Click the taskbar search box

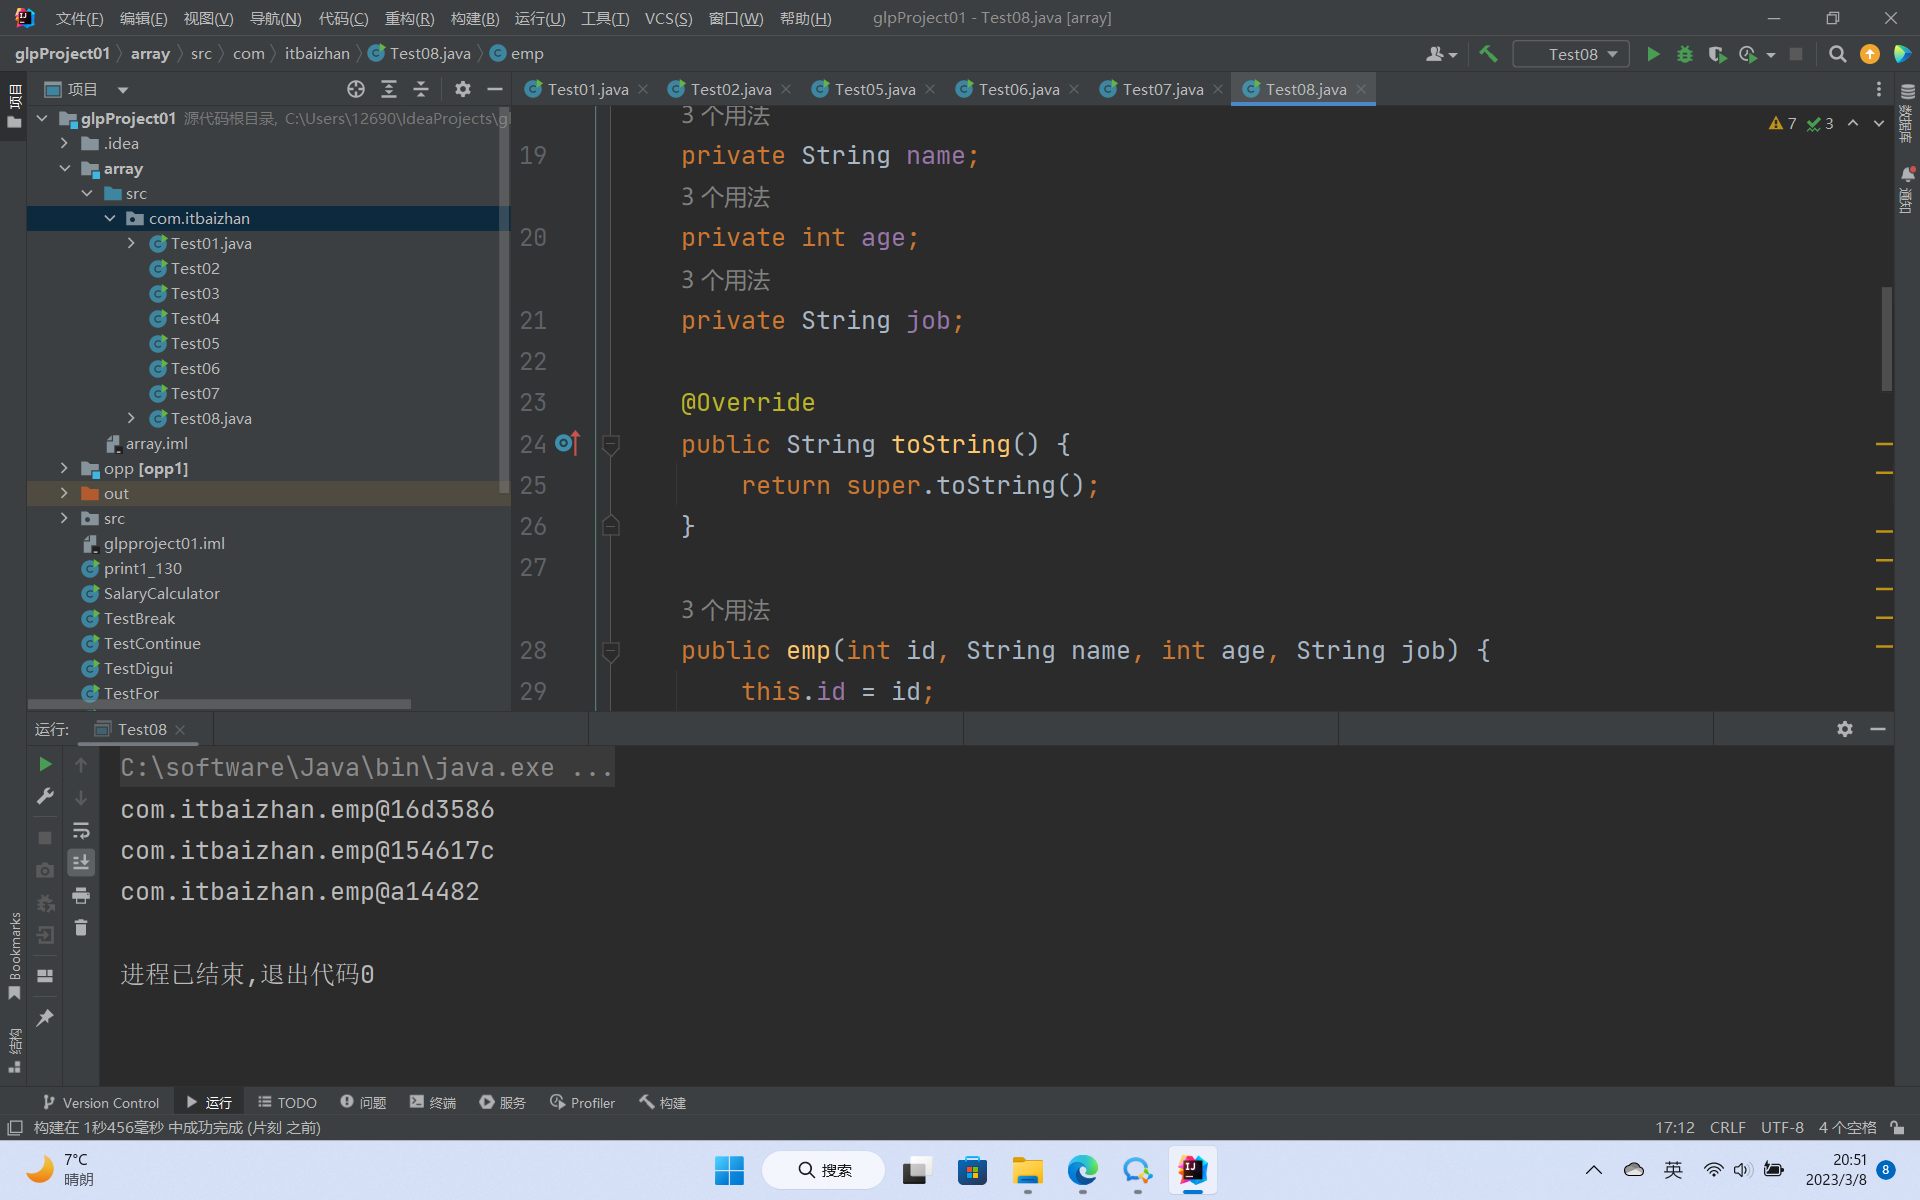click(823, 1170)
